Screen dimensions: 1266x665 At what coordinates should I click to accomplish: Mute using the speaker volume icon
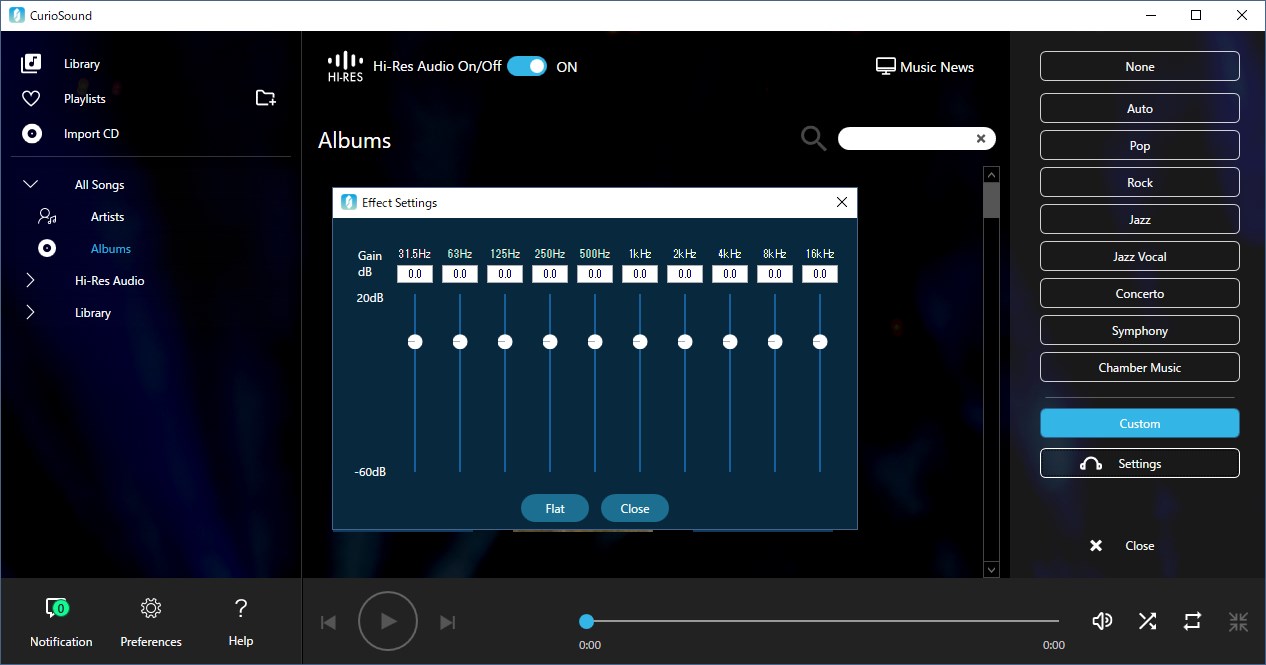click(1102, 621)
